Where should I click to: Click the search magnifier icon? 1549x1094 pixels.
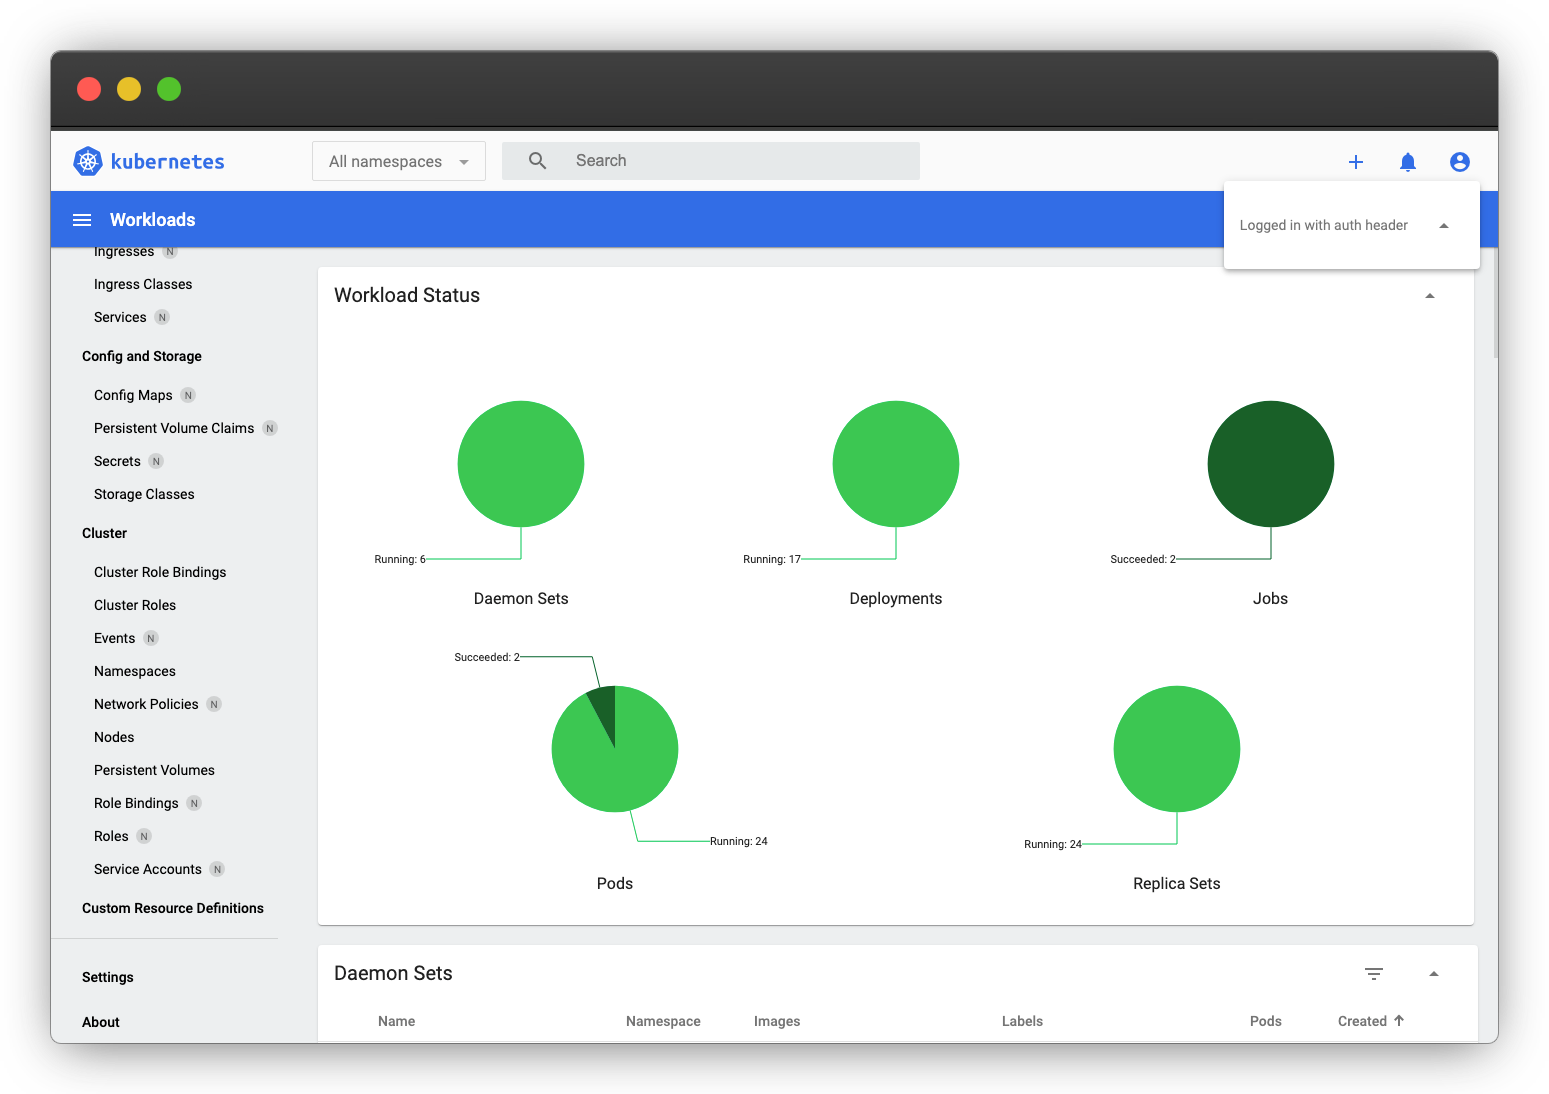(x=537, y=160)
